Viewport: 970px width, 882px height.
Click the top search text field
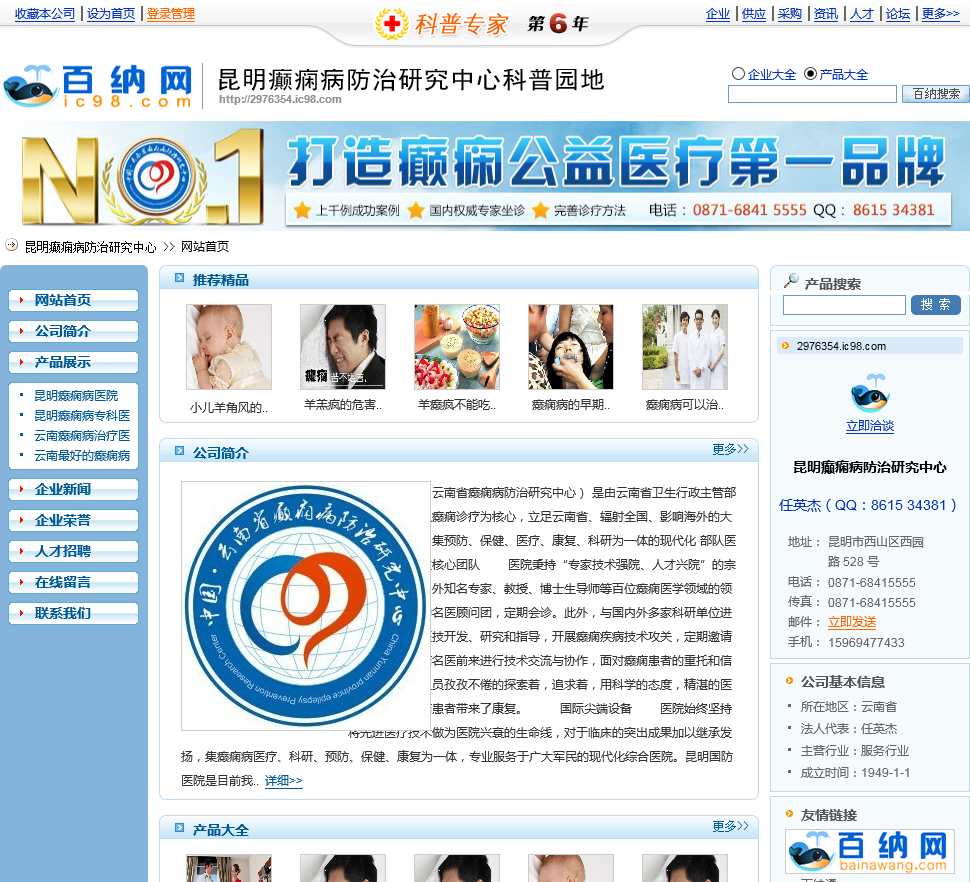click(812, 94)
